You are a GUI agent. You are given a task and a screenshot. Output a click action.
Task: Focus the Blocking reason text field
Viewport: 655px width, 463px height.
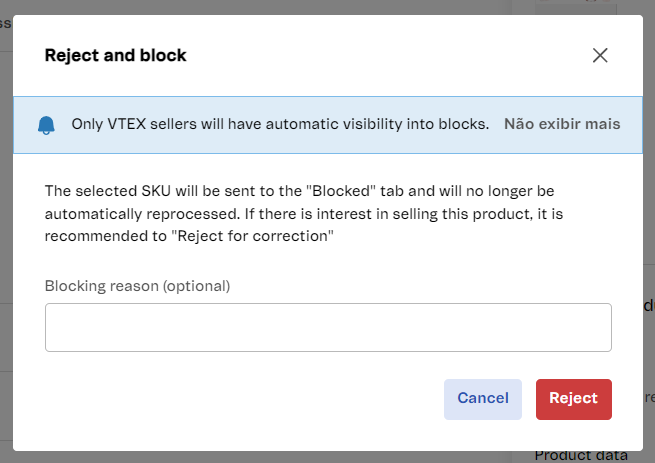[x=328, y=328]
